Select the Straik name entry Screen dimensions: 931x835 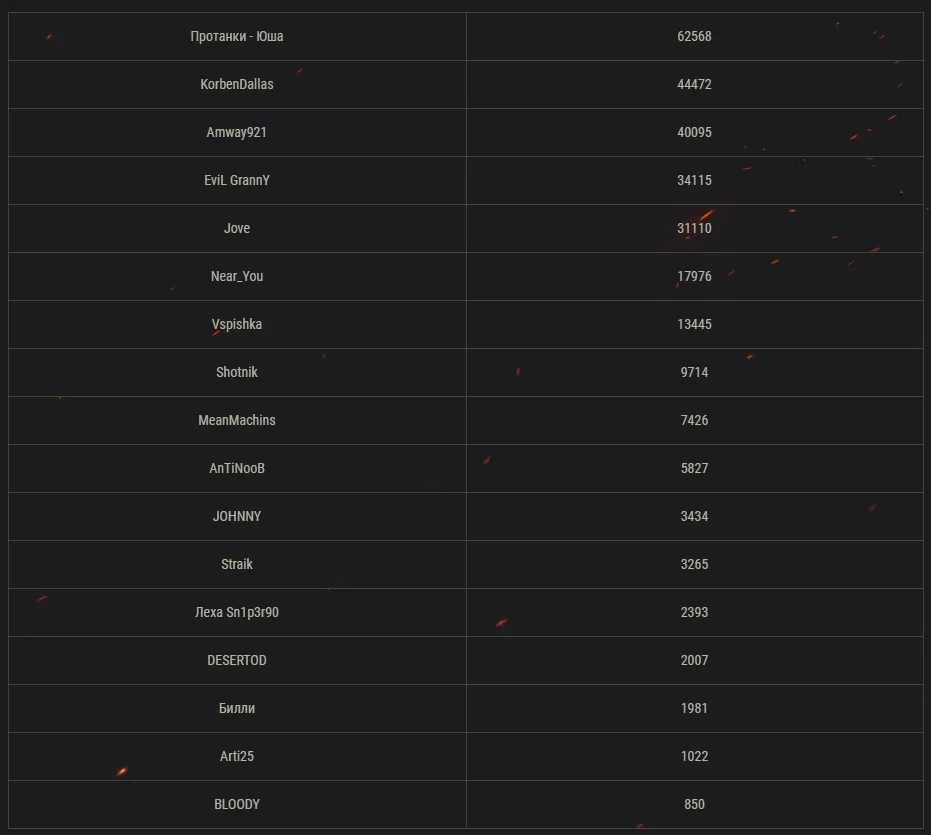click(x=237, y=564)
